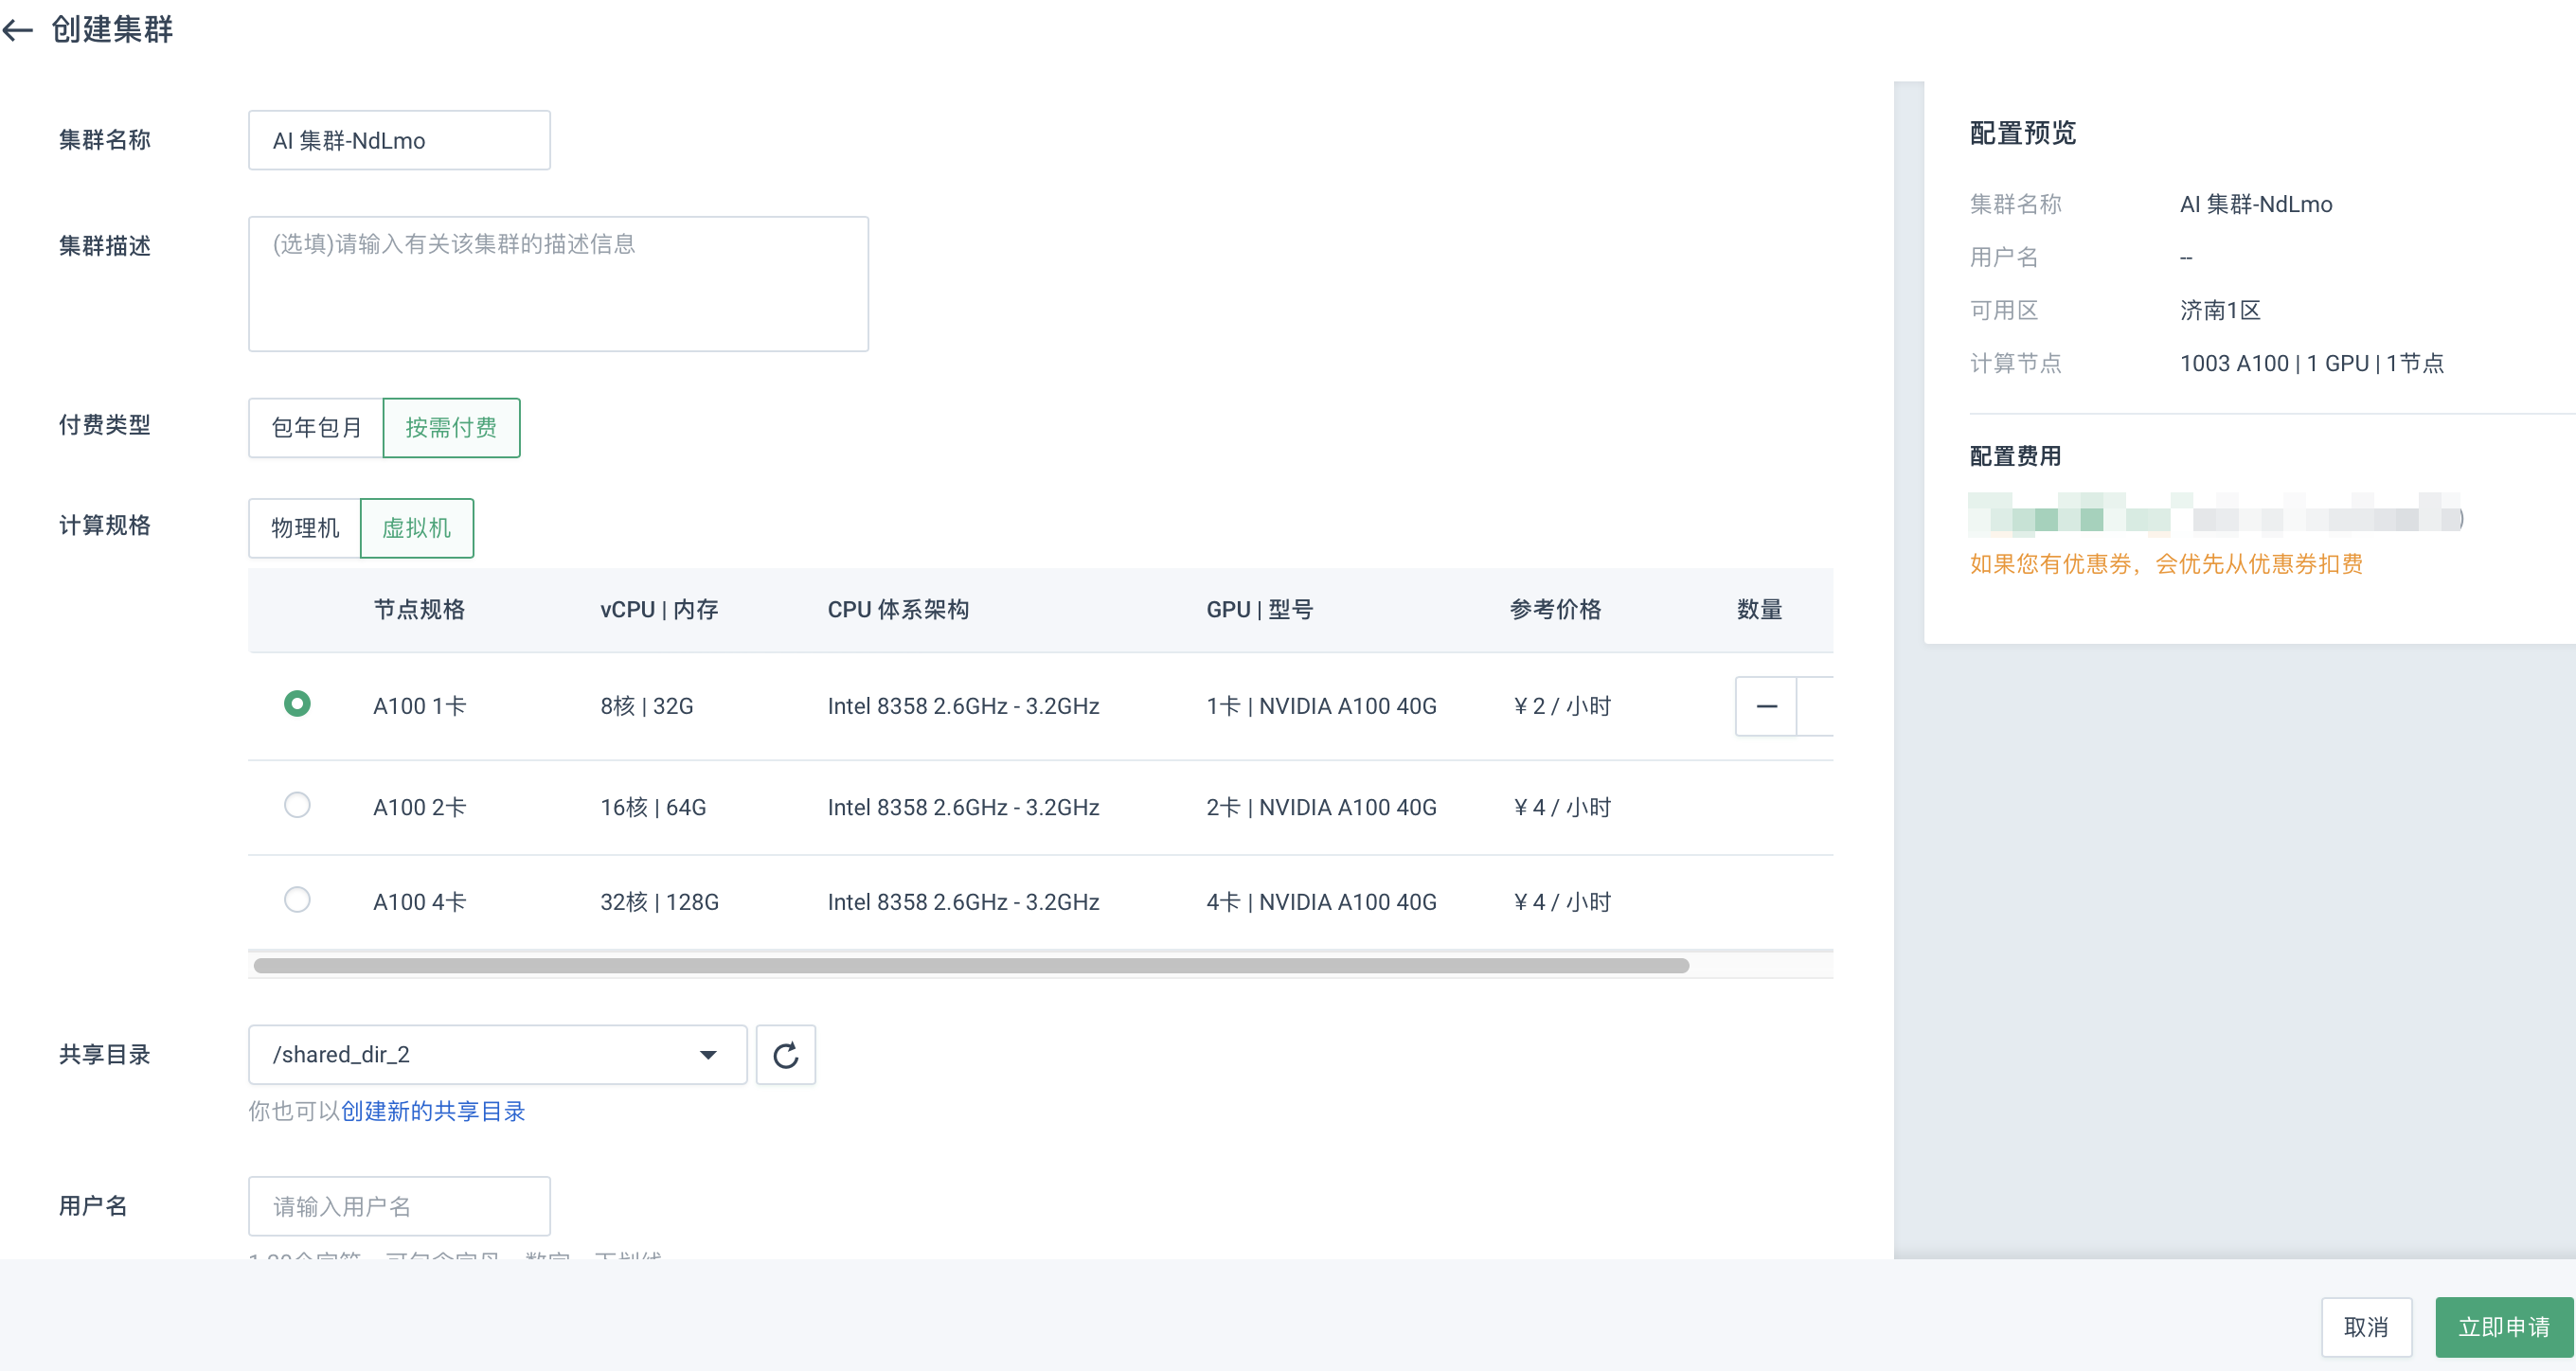The image size is (2576, 1371).
Task: Choose 按需付费 payment type
Action: click(x=451, y=428)
